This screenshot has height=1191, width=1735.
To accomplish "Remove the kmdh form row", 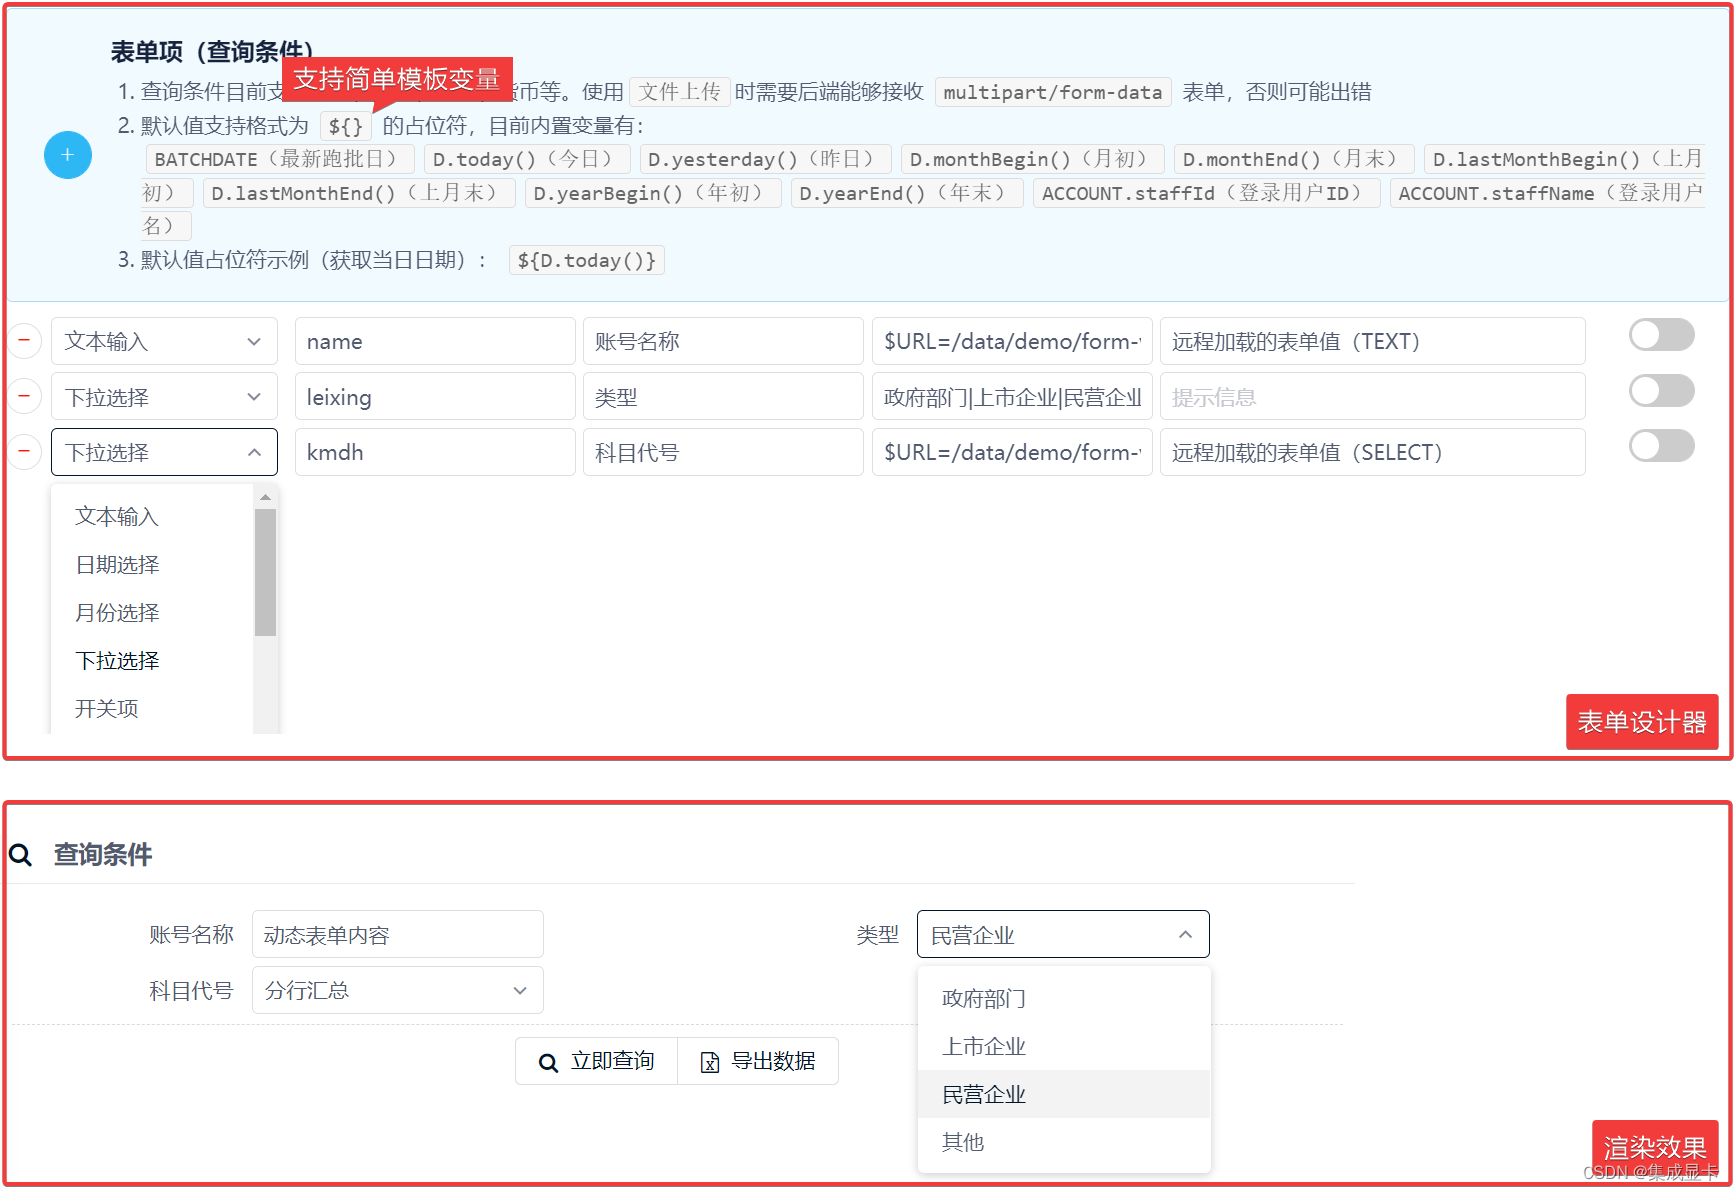I will pos(24,451).
